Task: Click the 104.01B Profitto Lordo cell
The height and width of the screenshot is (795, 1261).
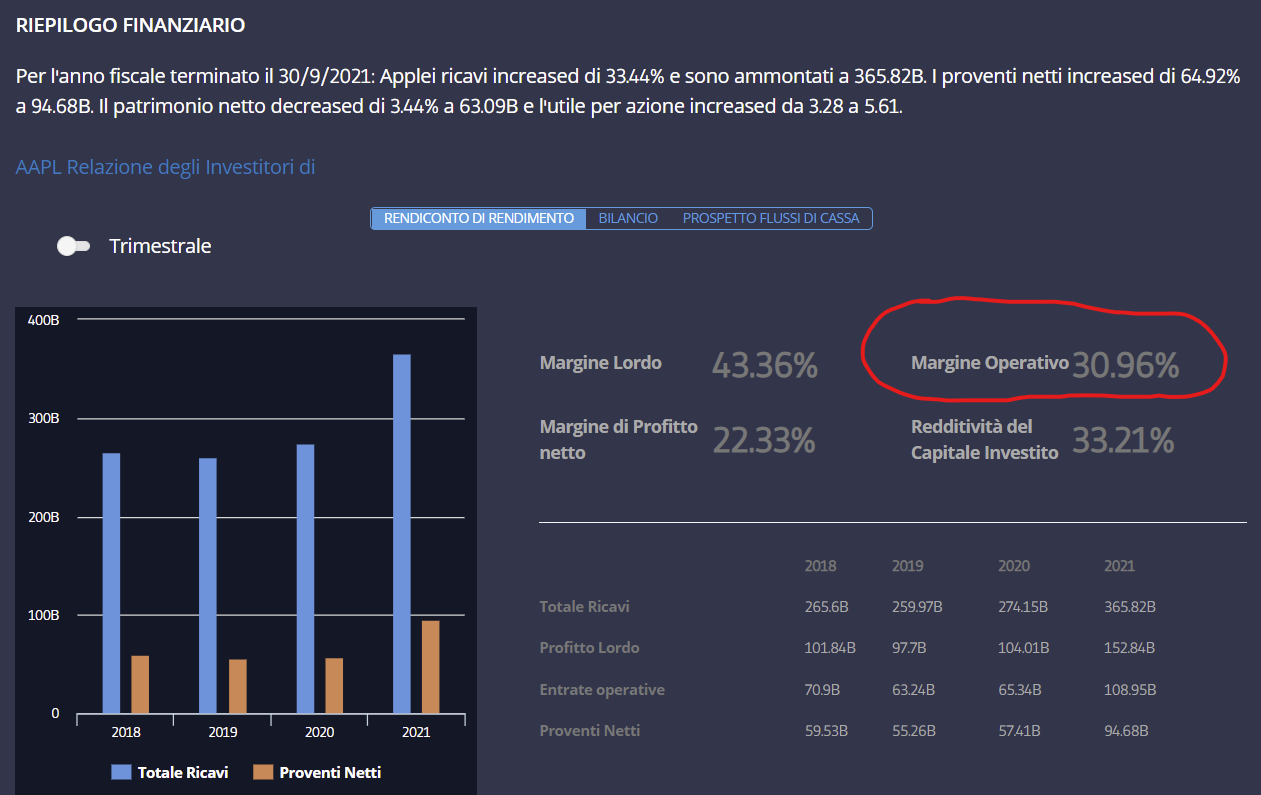Action: click(x=1024, y=648)
